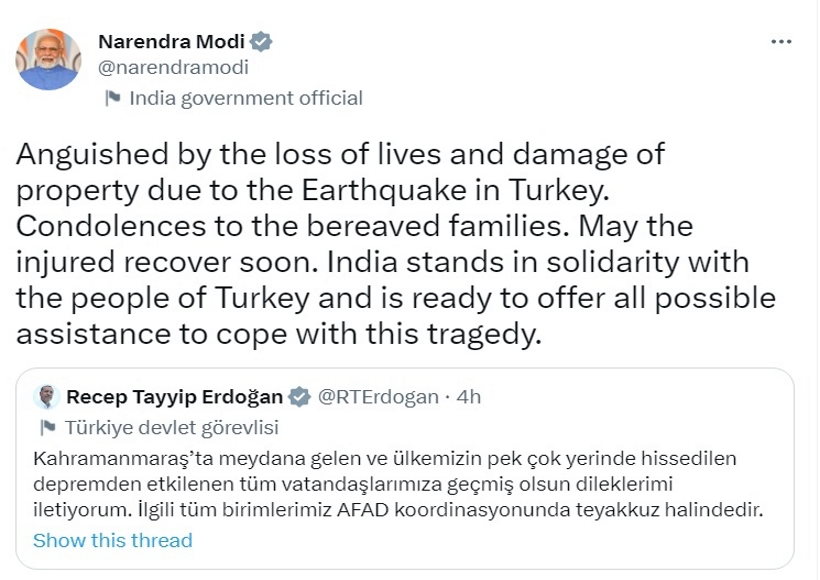This screenshot has height=580, width=820.
Task: Select the Türkiye devlet görevlisi label
Action: (171, 428)
